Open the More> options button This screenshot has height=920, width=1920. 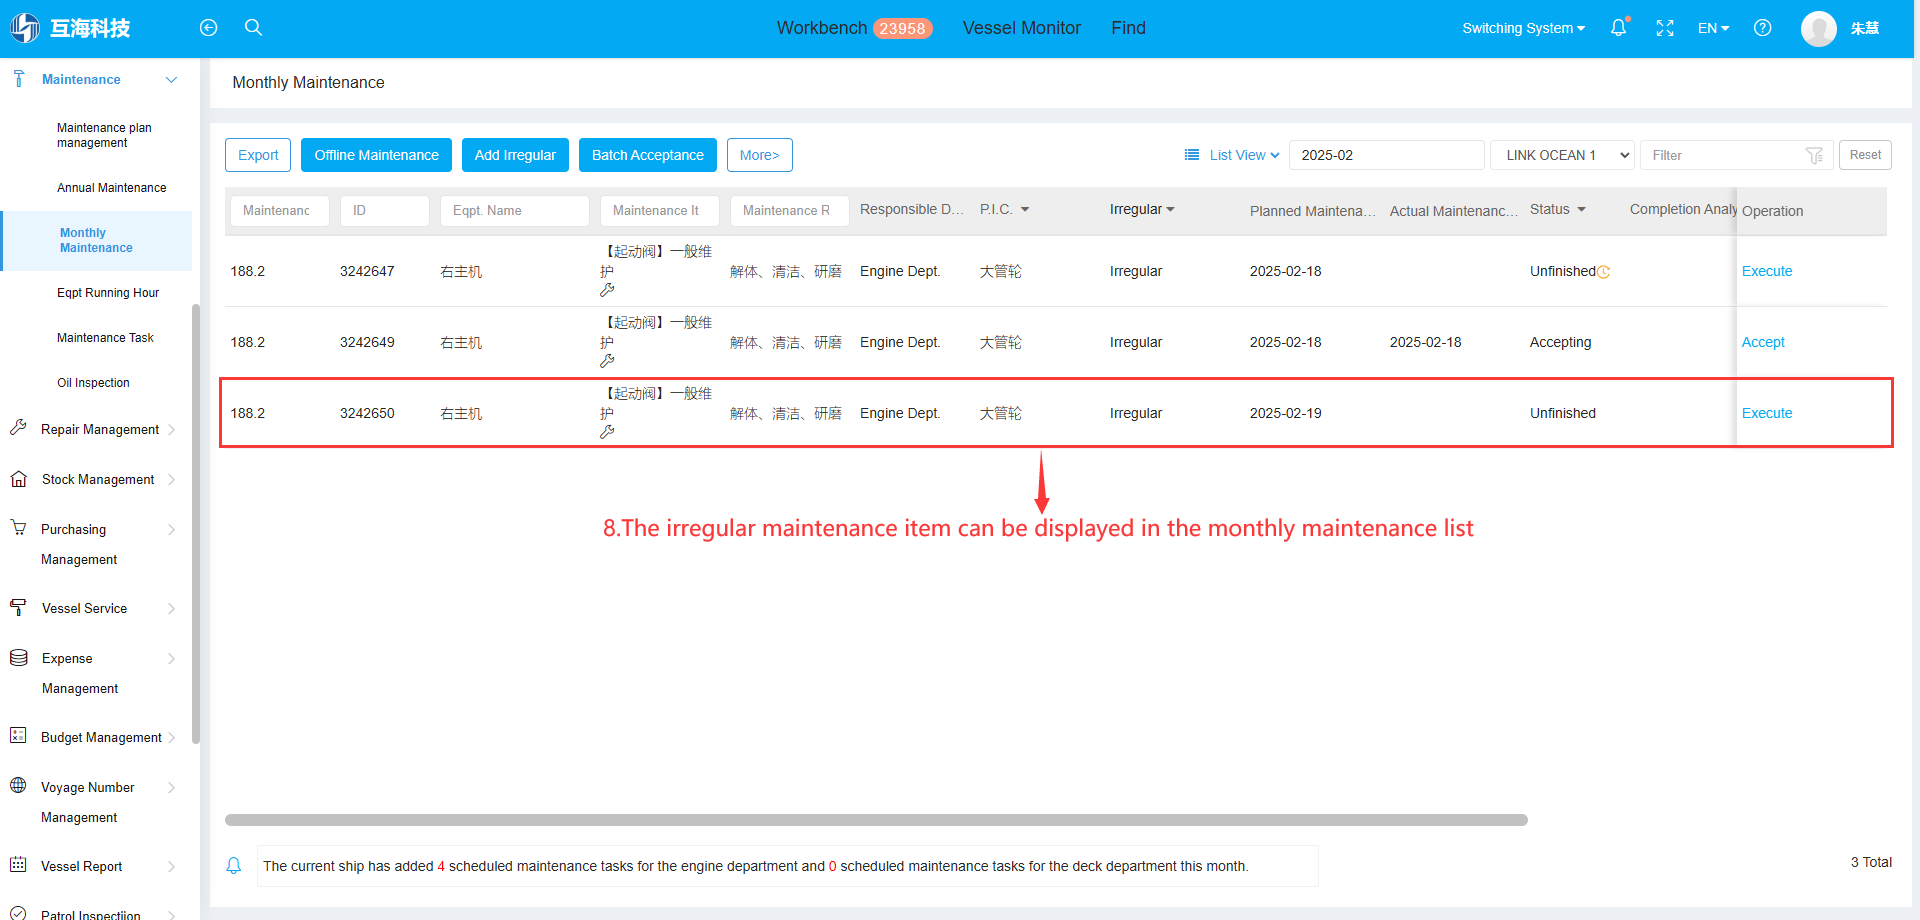759,155
